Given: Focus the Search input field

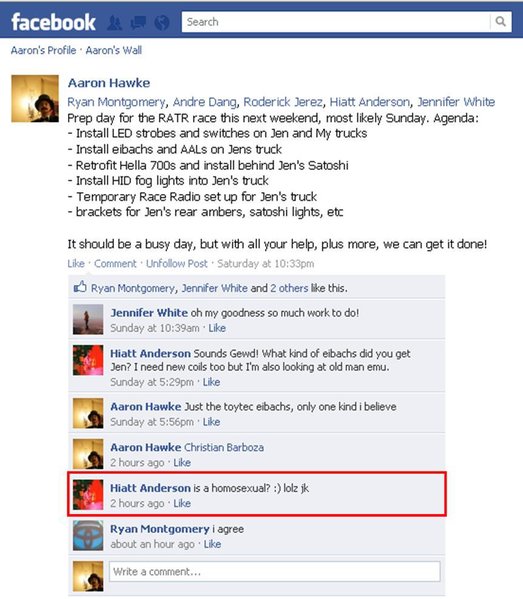Looking at the screenshot, I should 336,22.
